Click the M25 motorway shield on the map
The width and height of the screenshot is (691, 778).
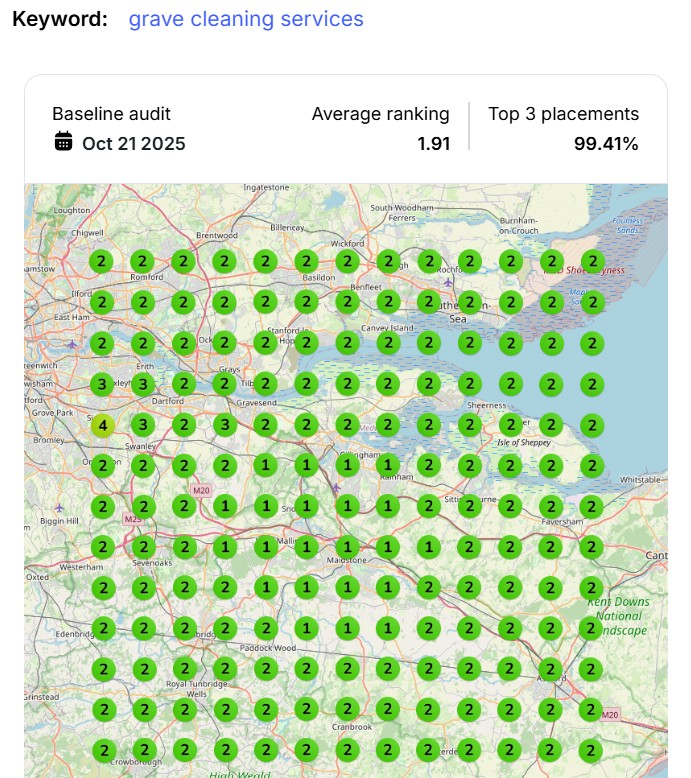(133, 520)
